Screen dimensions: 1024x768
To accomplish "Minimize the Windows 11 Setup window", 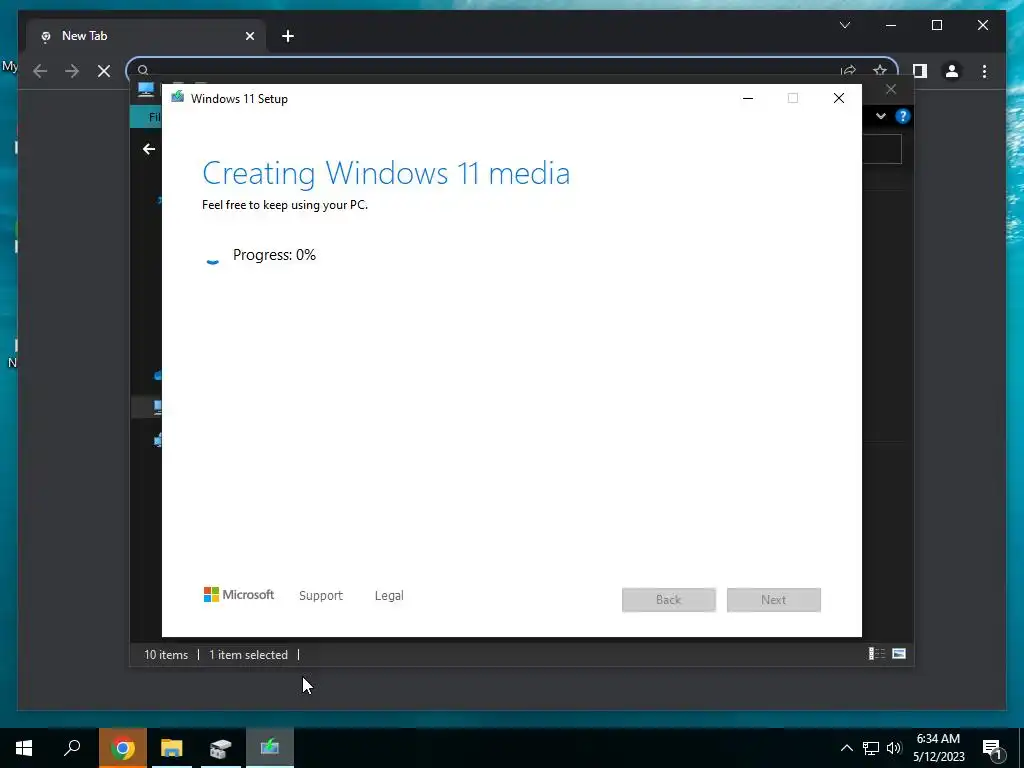I will coord(748,98).
